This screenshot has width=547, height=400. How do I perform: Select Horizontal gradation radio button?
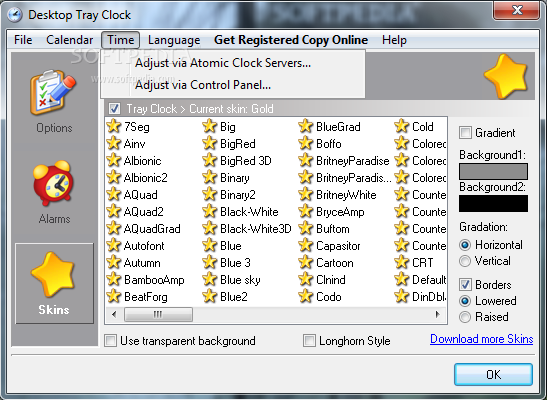(465, 245)
